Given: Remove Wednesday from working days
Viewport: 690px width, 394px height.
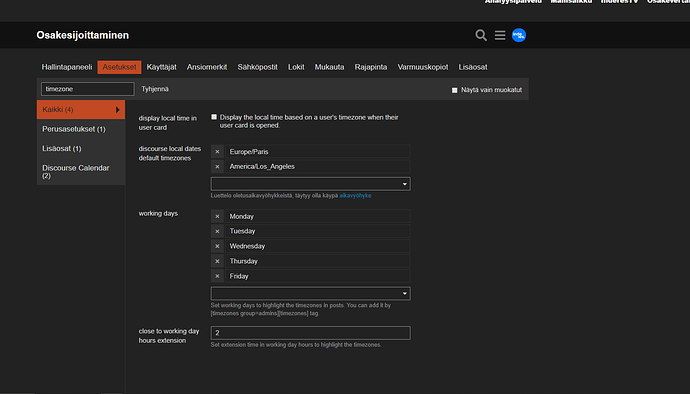Looking at the screenshot, I should pyautogui.click(x=217, y=247).
